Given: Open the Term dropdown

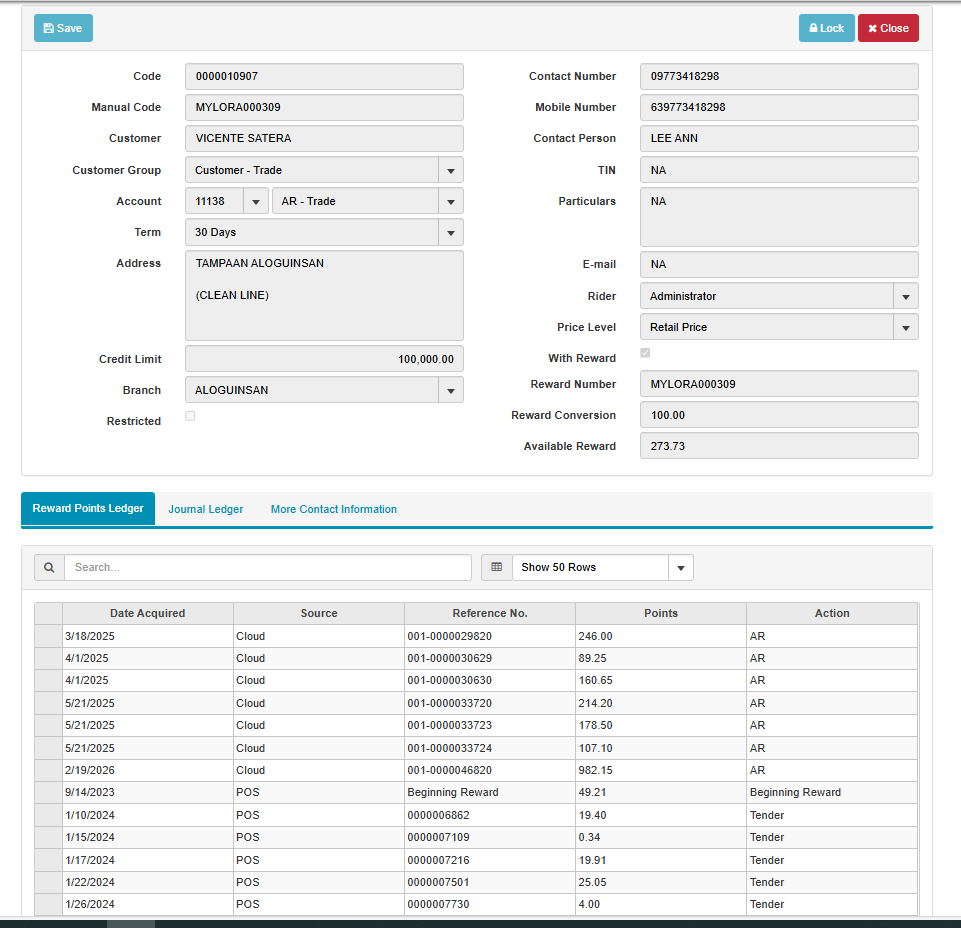Looking at the screenshot, I should pyautogui.click(x=450, y=232).
